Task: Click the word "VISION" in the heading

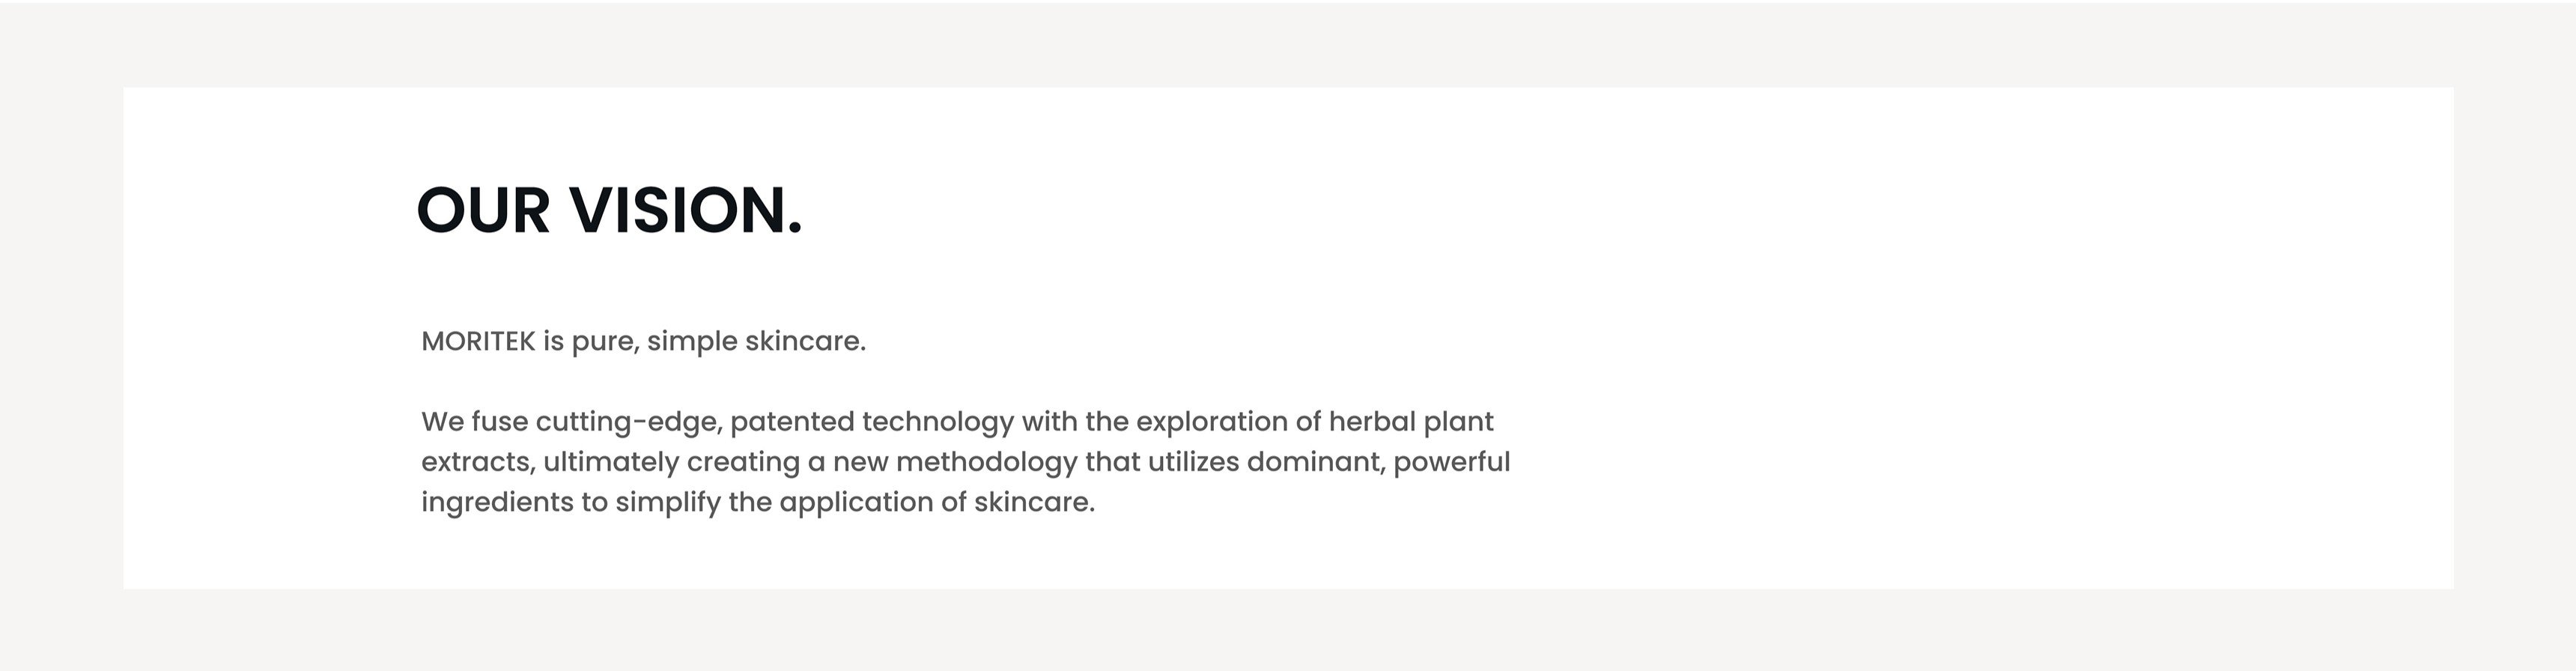Action: pyautogui.click(x=686, y=211)
